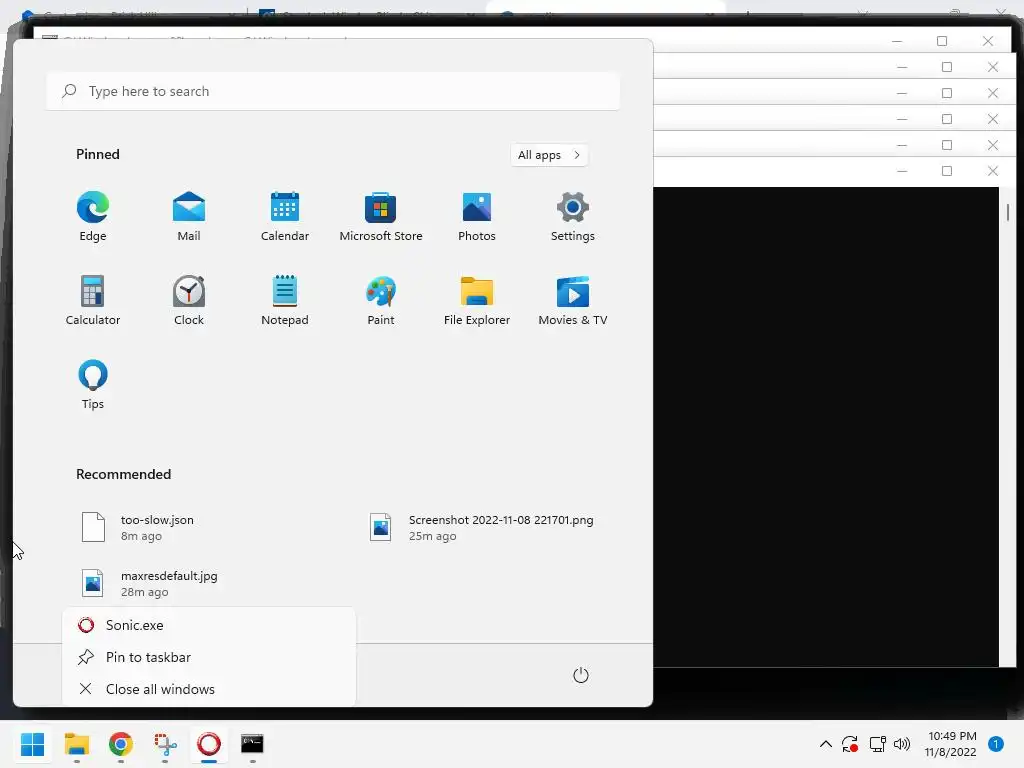The width and height of the screenshot is (1024, 768).
Task: Click the power button in Start menu
Action: (581, 675)
